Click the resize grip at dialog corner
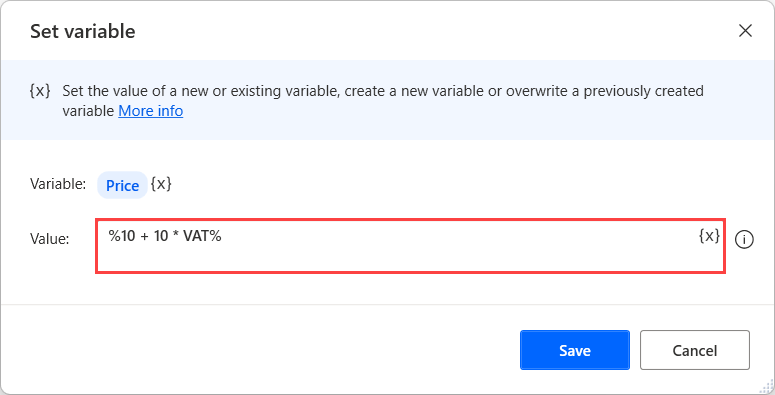The height and width of the screenshot is (395, 775). click(768, 388)
